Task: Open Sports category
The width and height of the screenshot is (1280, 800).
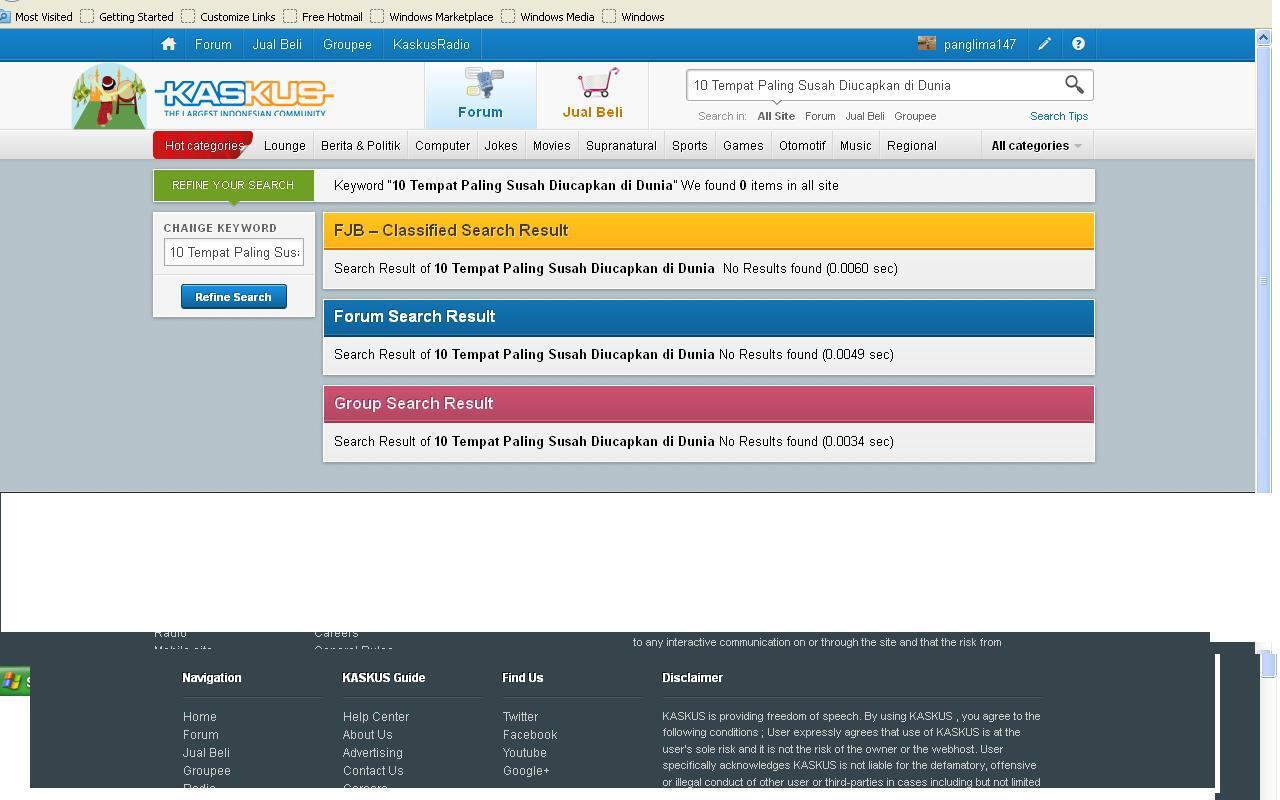Action: click(x=690, y=145)
